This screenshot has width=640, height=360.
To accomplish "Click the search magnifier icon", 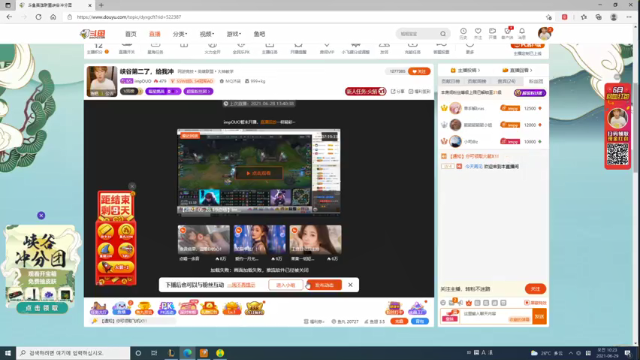I will tap(443, 34).
